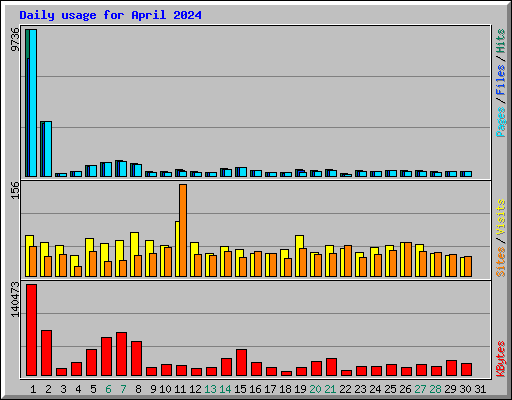Click the tallest cyan pages bar for day 1
The width and height of the screenshot is (512, 400).
coord(33,103)
